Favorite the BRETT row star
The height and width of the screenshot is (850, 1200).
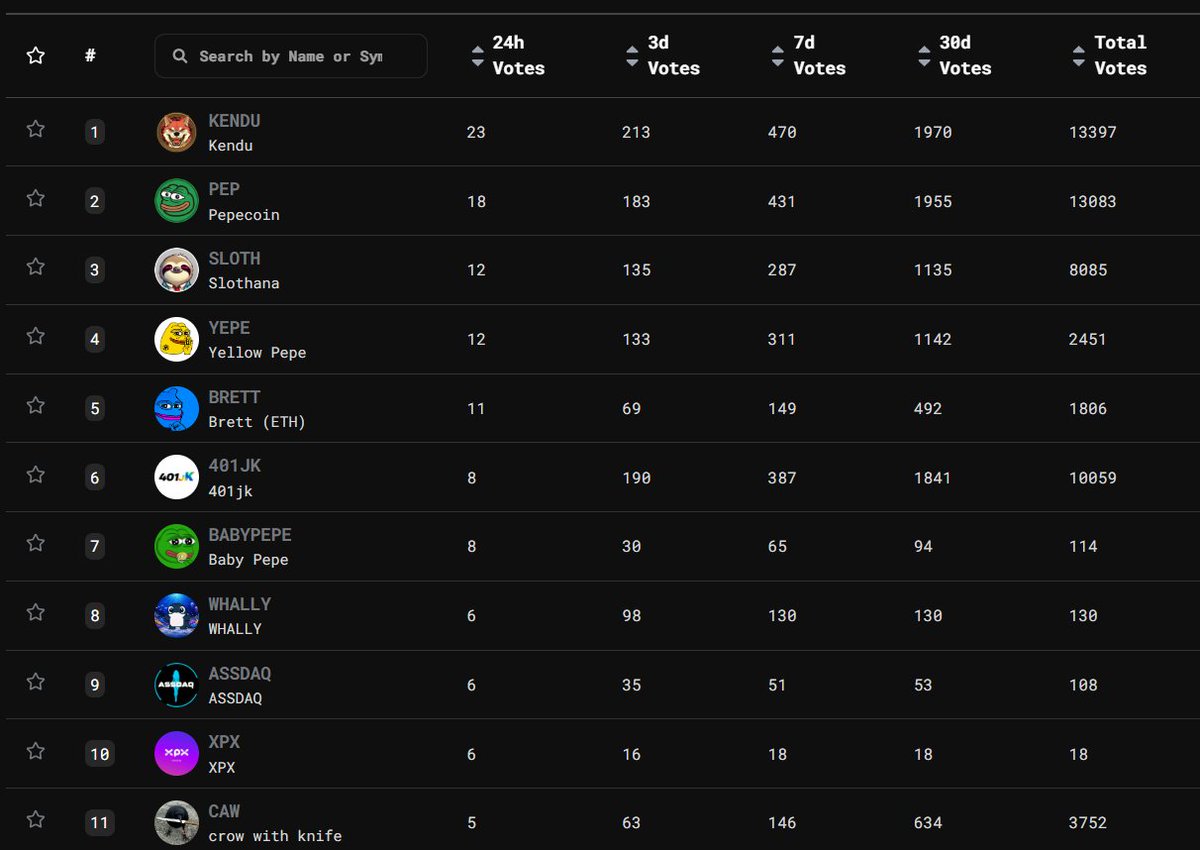tap(36, 405)
